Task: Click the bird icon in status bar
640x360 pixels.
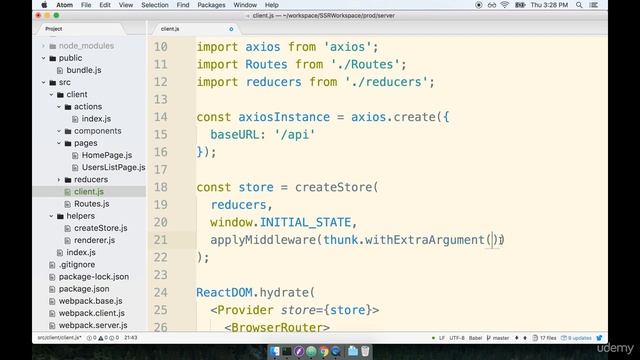Action: tap(599, 338)
